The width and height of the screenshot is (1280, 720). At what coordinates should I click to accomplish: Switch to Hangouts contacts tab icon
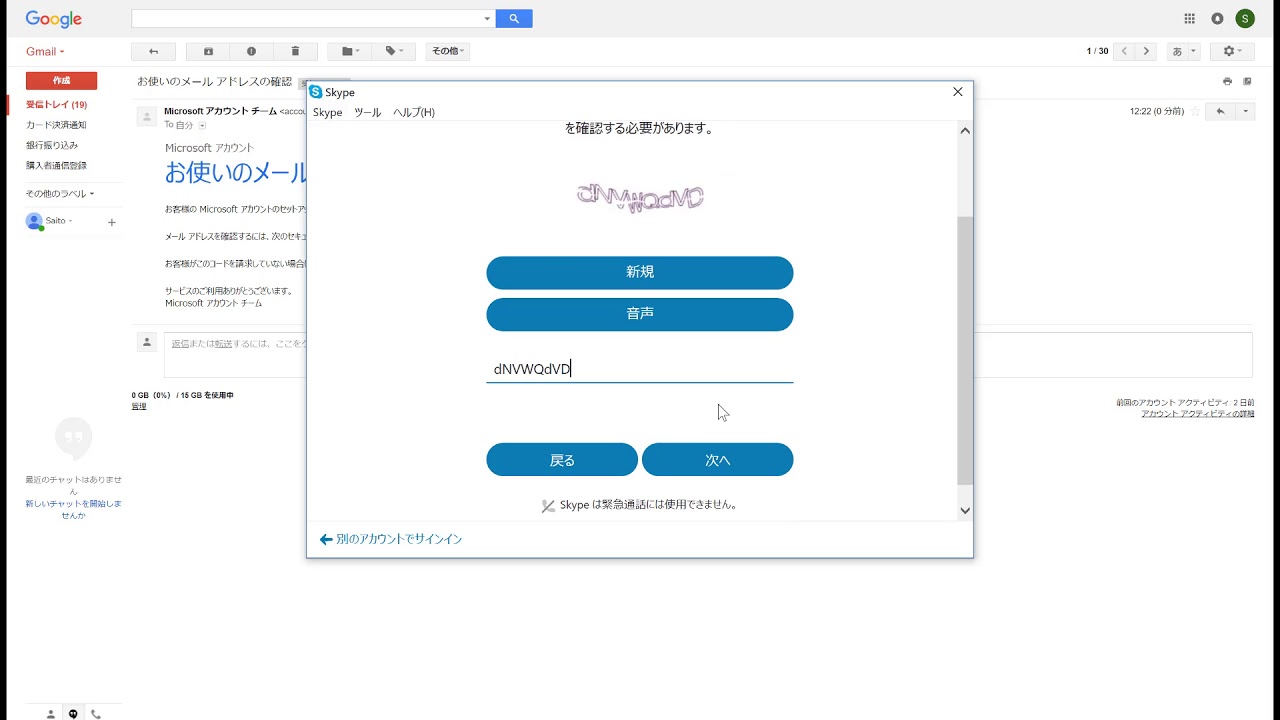pyautogui.click(x=51, y=714)
